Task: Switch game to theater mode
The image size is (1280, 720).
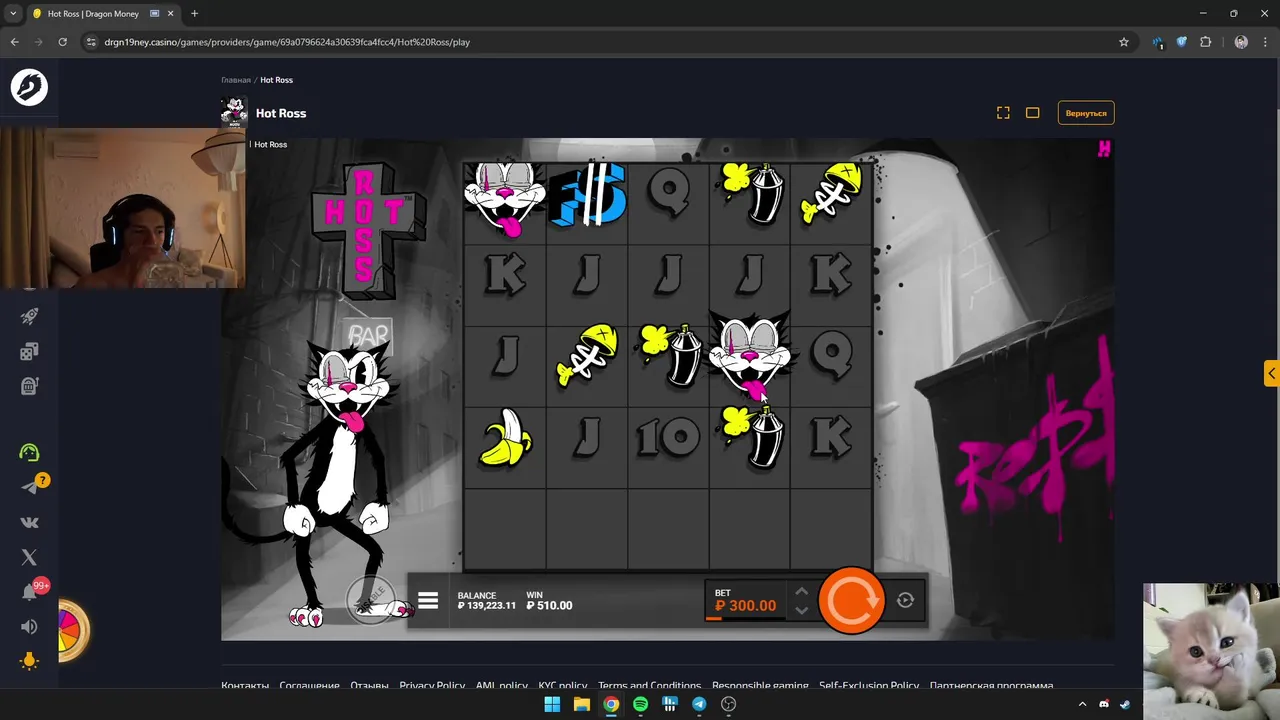Action: pyautogui.click(x=1033, y=113)
